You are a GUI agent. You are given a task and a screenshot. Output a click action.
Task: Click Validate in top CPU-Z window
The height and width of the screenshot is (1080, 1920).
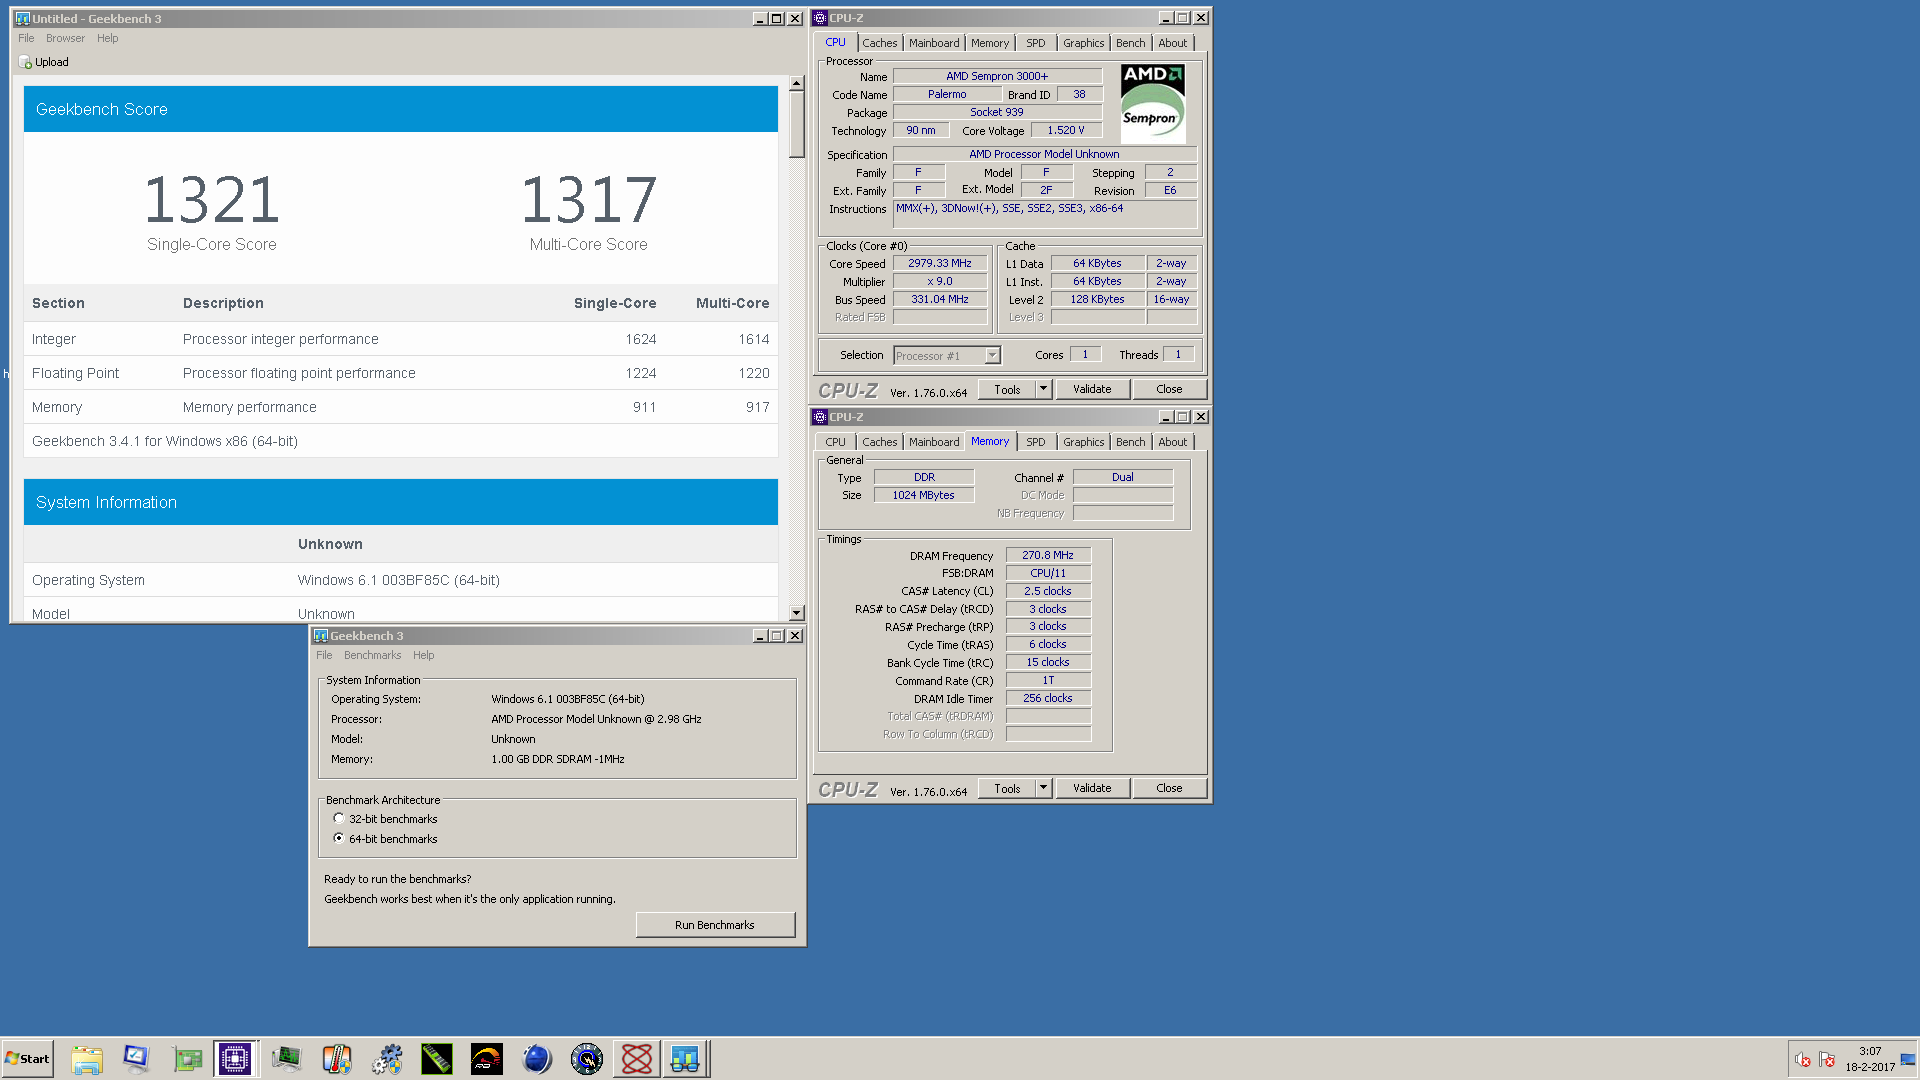tap(1092, 389)
